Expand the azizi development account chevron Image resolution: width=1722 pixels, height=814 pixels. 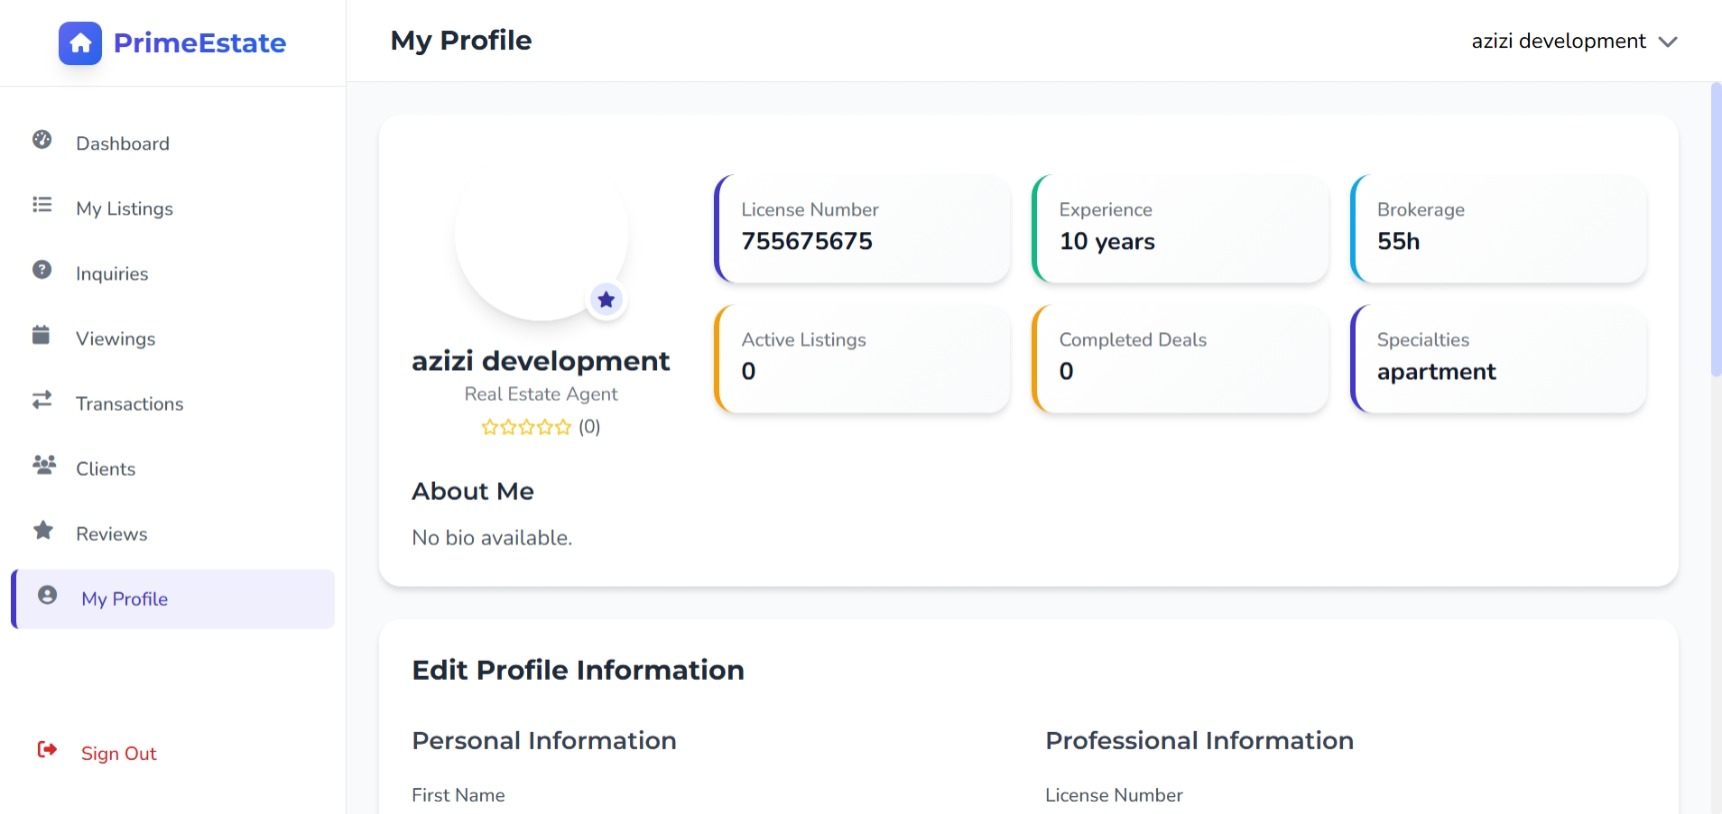[x=1667, y=42]
